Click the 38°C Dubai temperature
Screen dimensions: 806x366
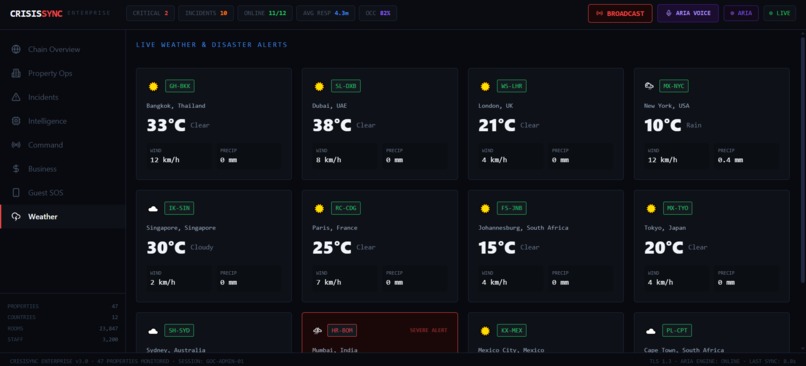(332, 125)
